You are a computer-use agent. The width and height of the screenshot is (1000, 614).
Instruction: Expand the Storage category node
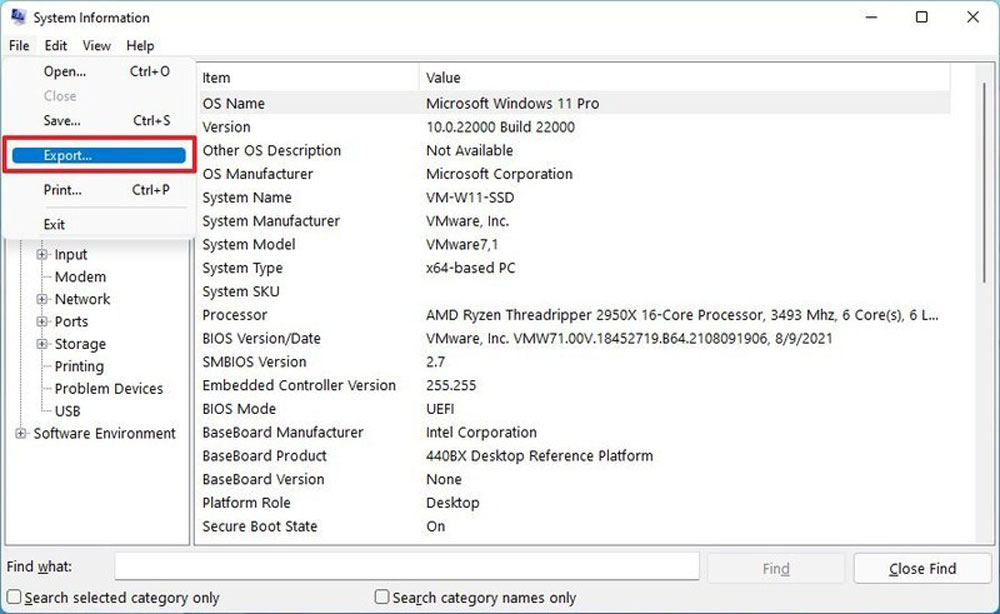42,344
